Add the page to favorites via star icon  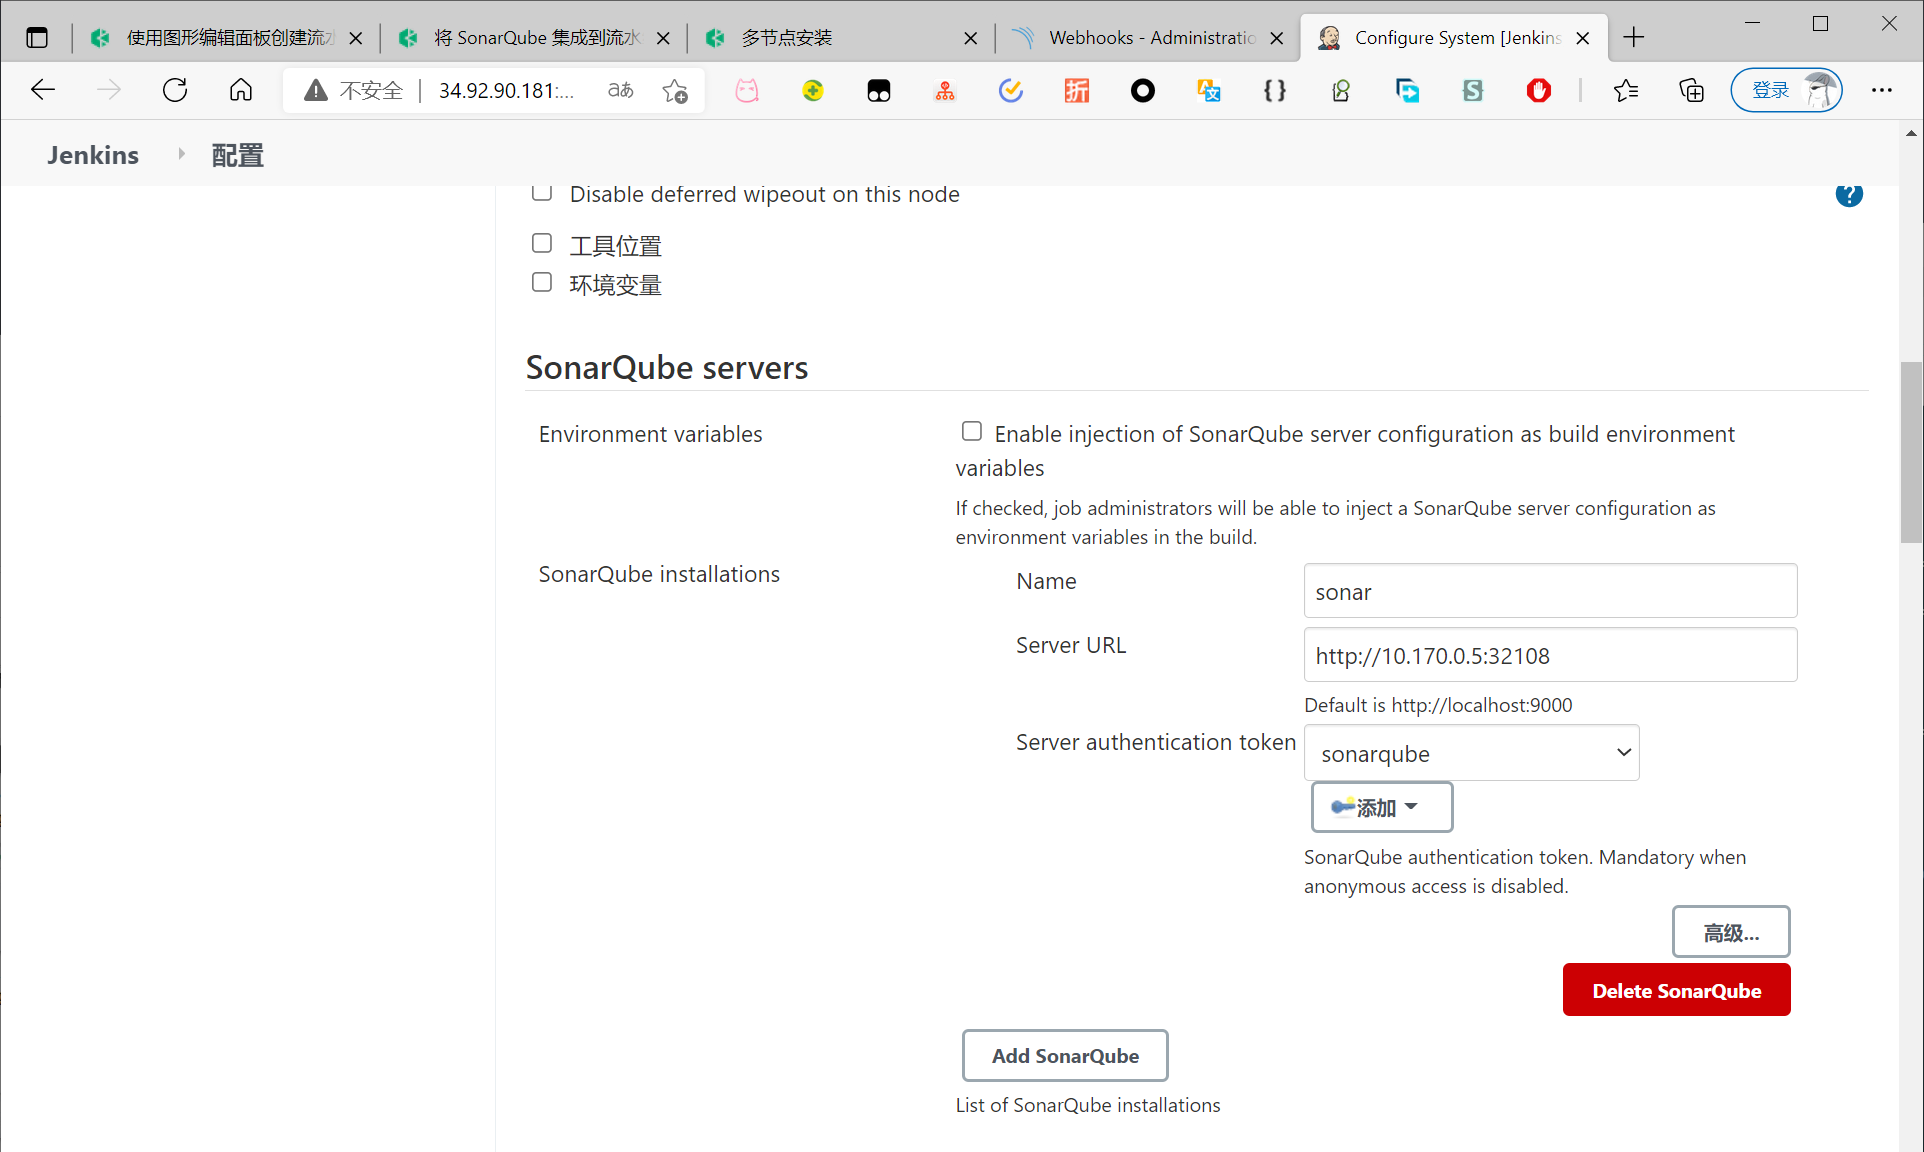coord(675,91)
